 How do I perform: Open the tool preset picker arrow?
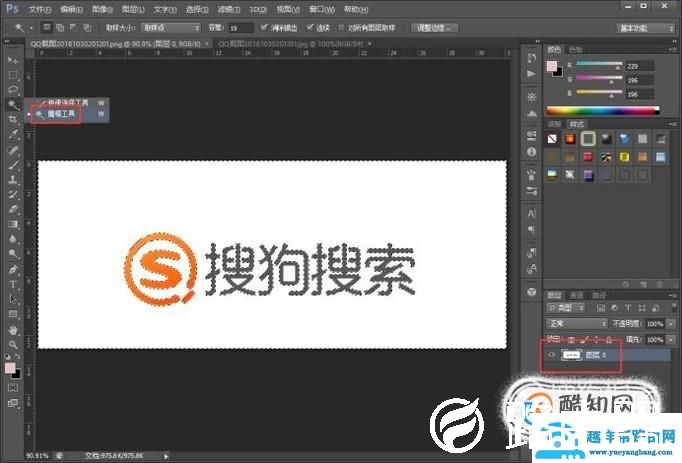(x=31, y=28)
